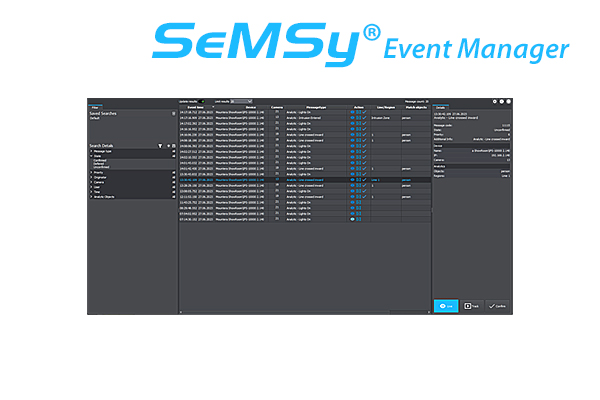This screenshot has height=400, width=600.
Task: Expand the Camera filter
Action: [91, 182]
